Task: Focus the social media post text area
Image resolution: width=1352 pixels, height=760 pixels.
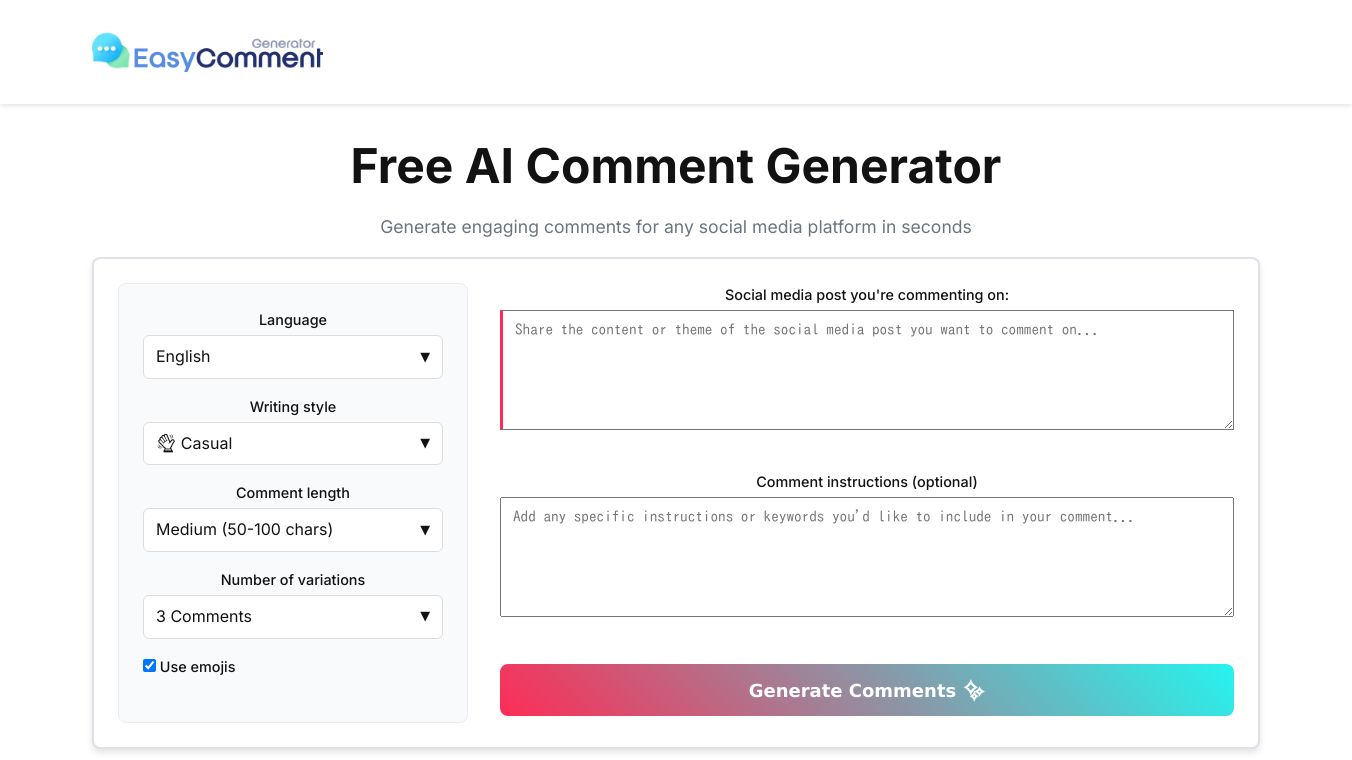Action: (867, 370)
